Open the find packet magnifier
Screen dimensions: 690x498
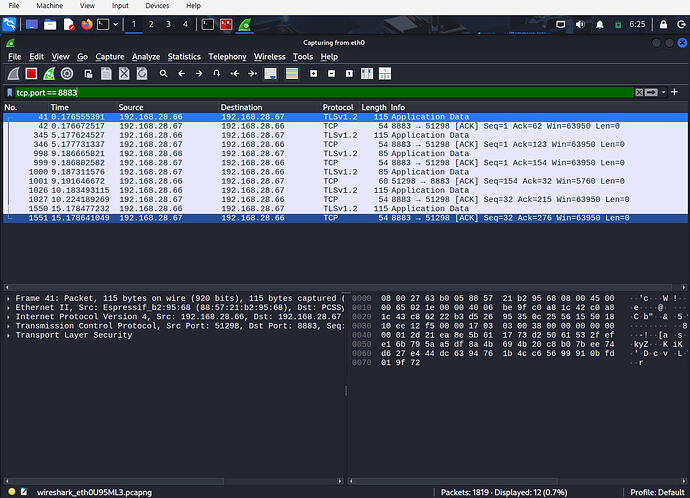[163, 73]
